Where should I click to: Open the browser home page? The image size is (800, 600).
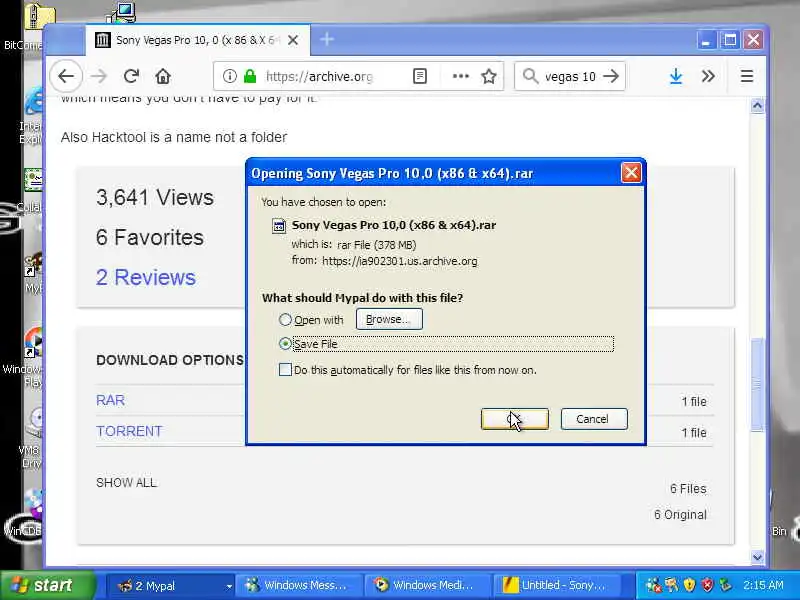click(x=163, y=77)
